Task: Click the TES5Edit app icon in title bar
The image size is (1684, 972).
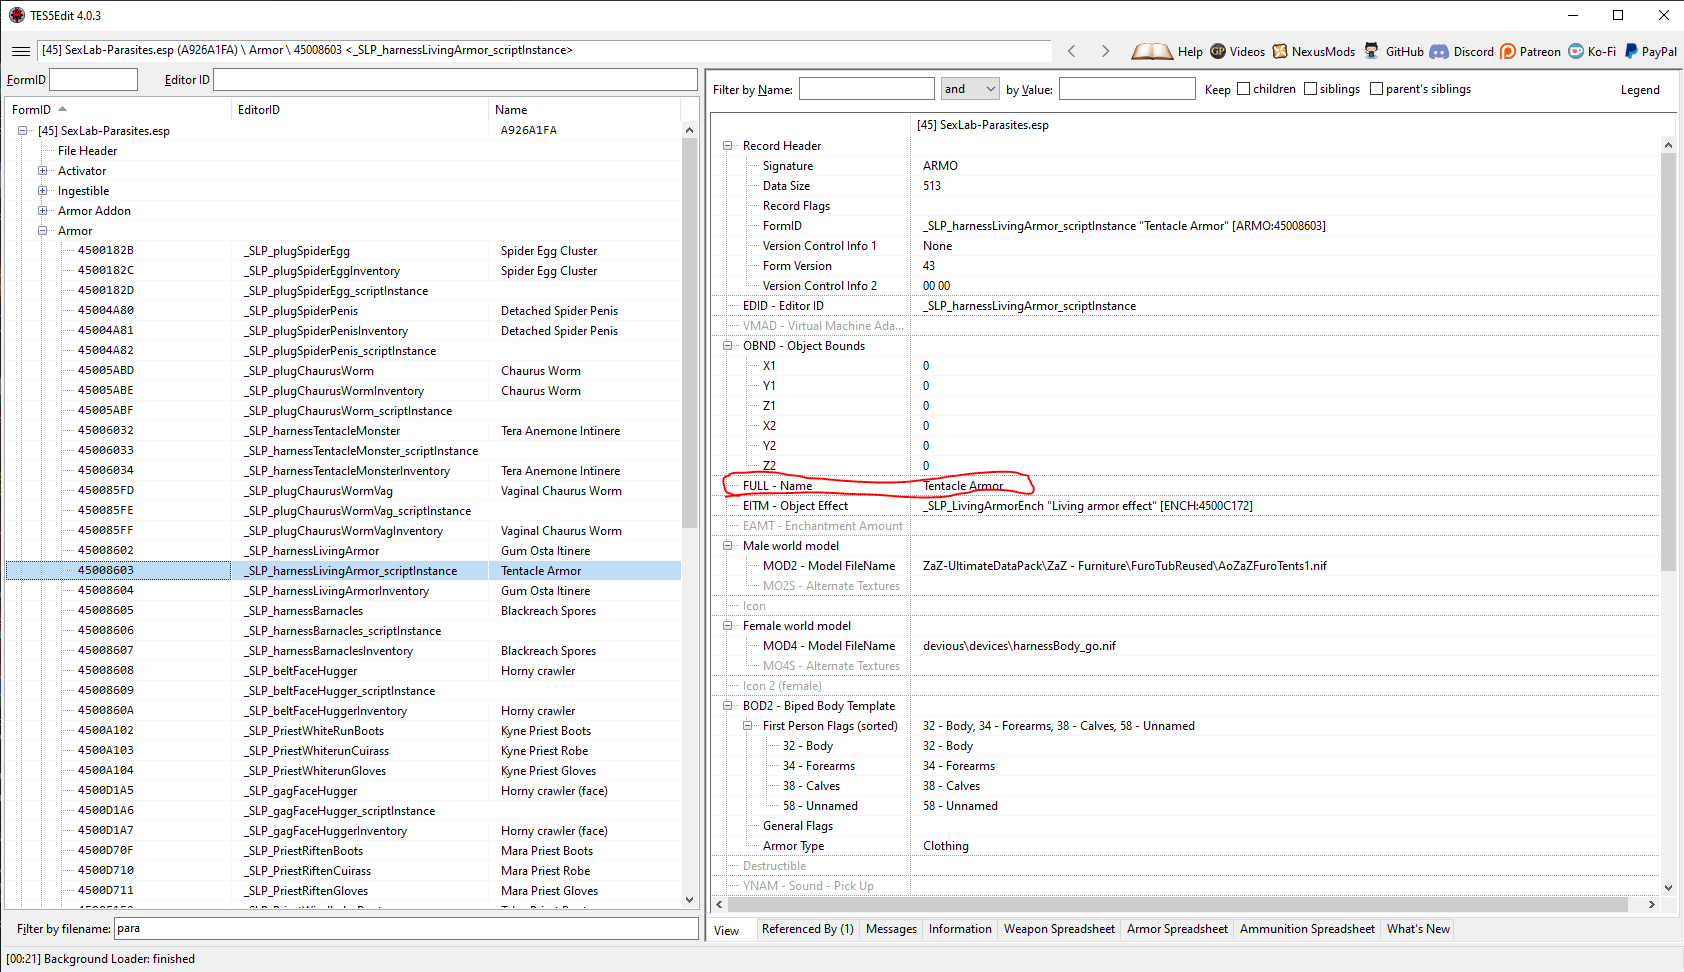Action: click(x=16, y=15)
